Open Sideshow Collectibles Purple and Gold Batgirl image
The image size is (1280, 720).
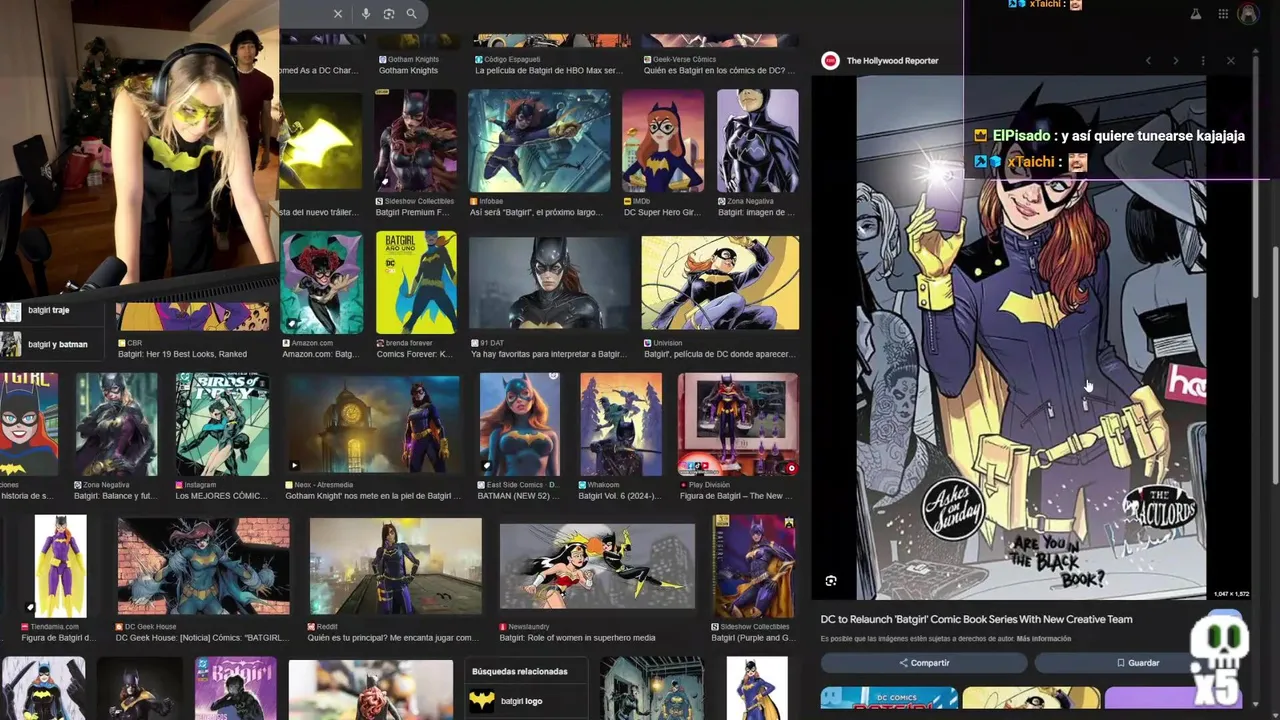coord(754,566)
